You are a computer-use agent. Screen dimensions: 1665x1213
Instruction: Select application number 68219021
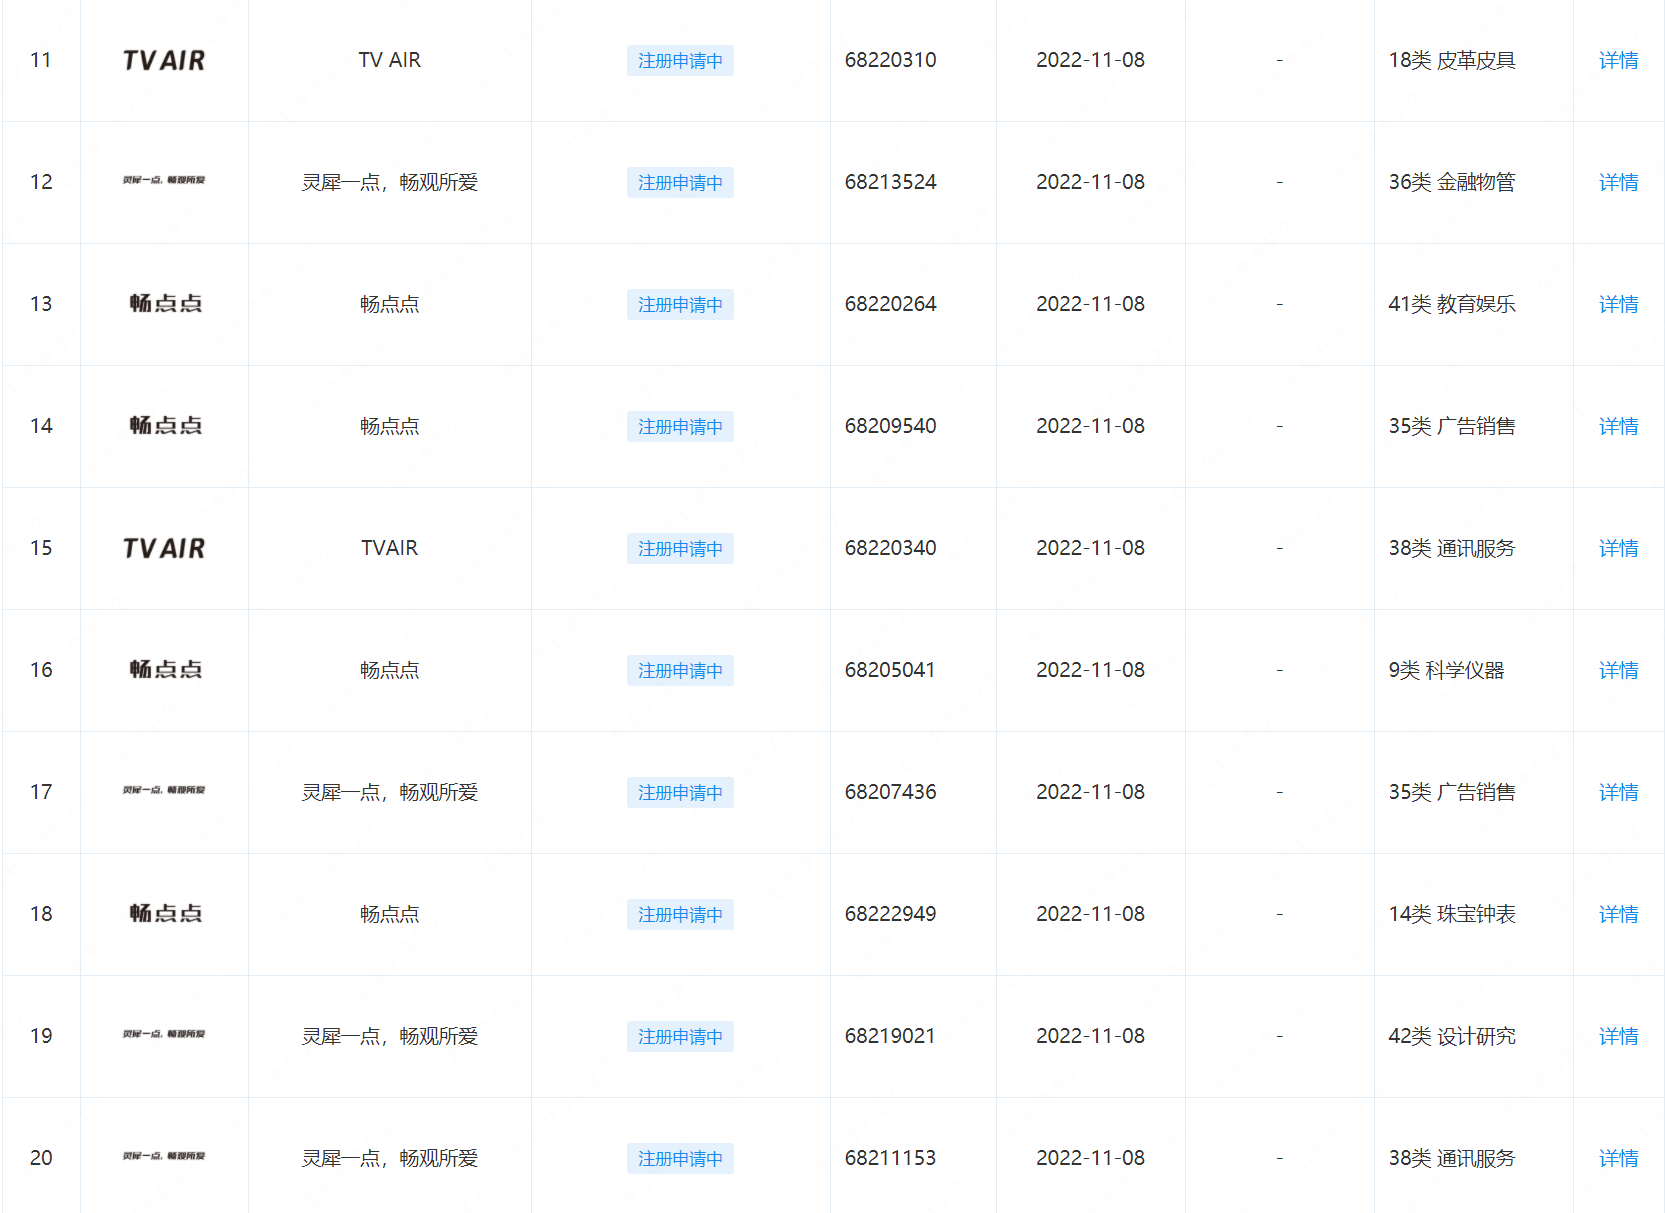point(890,1036)
